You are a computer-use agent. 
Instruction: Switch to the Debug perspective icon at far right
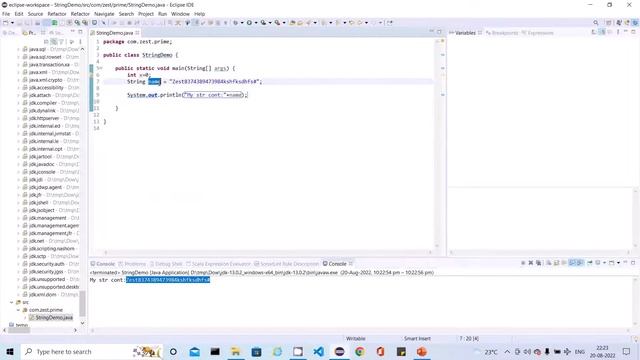[x=635, y=23]
